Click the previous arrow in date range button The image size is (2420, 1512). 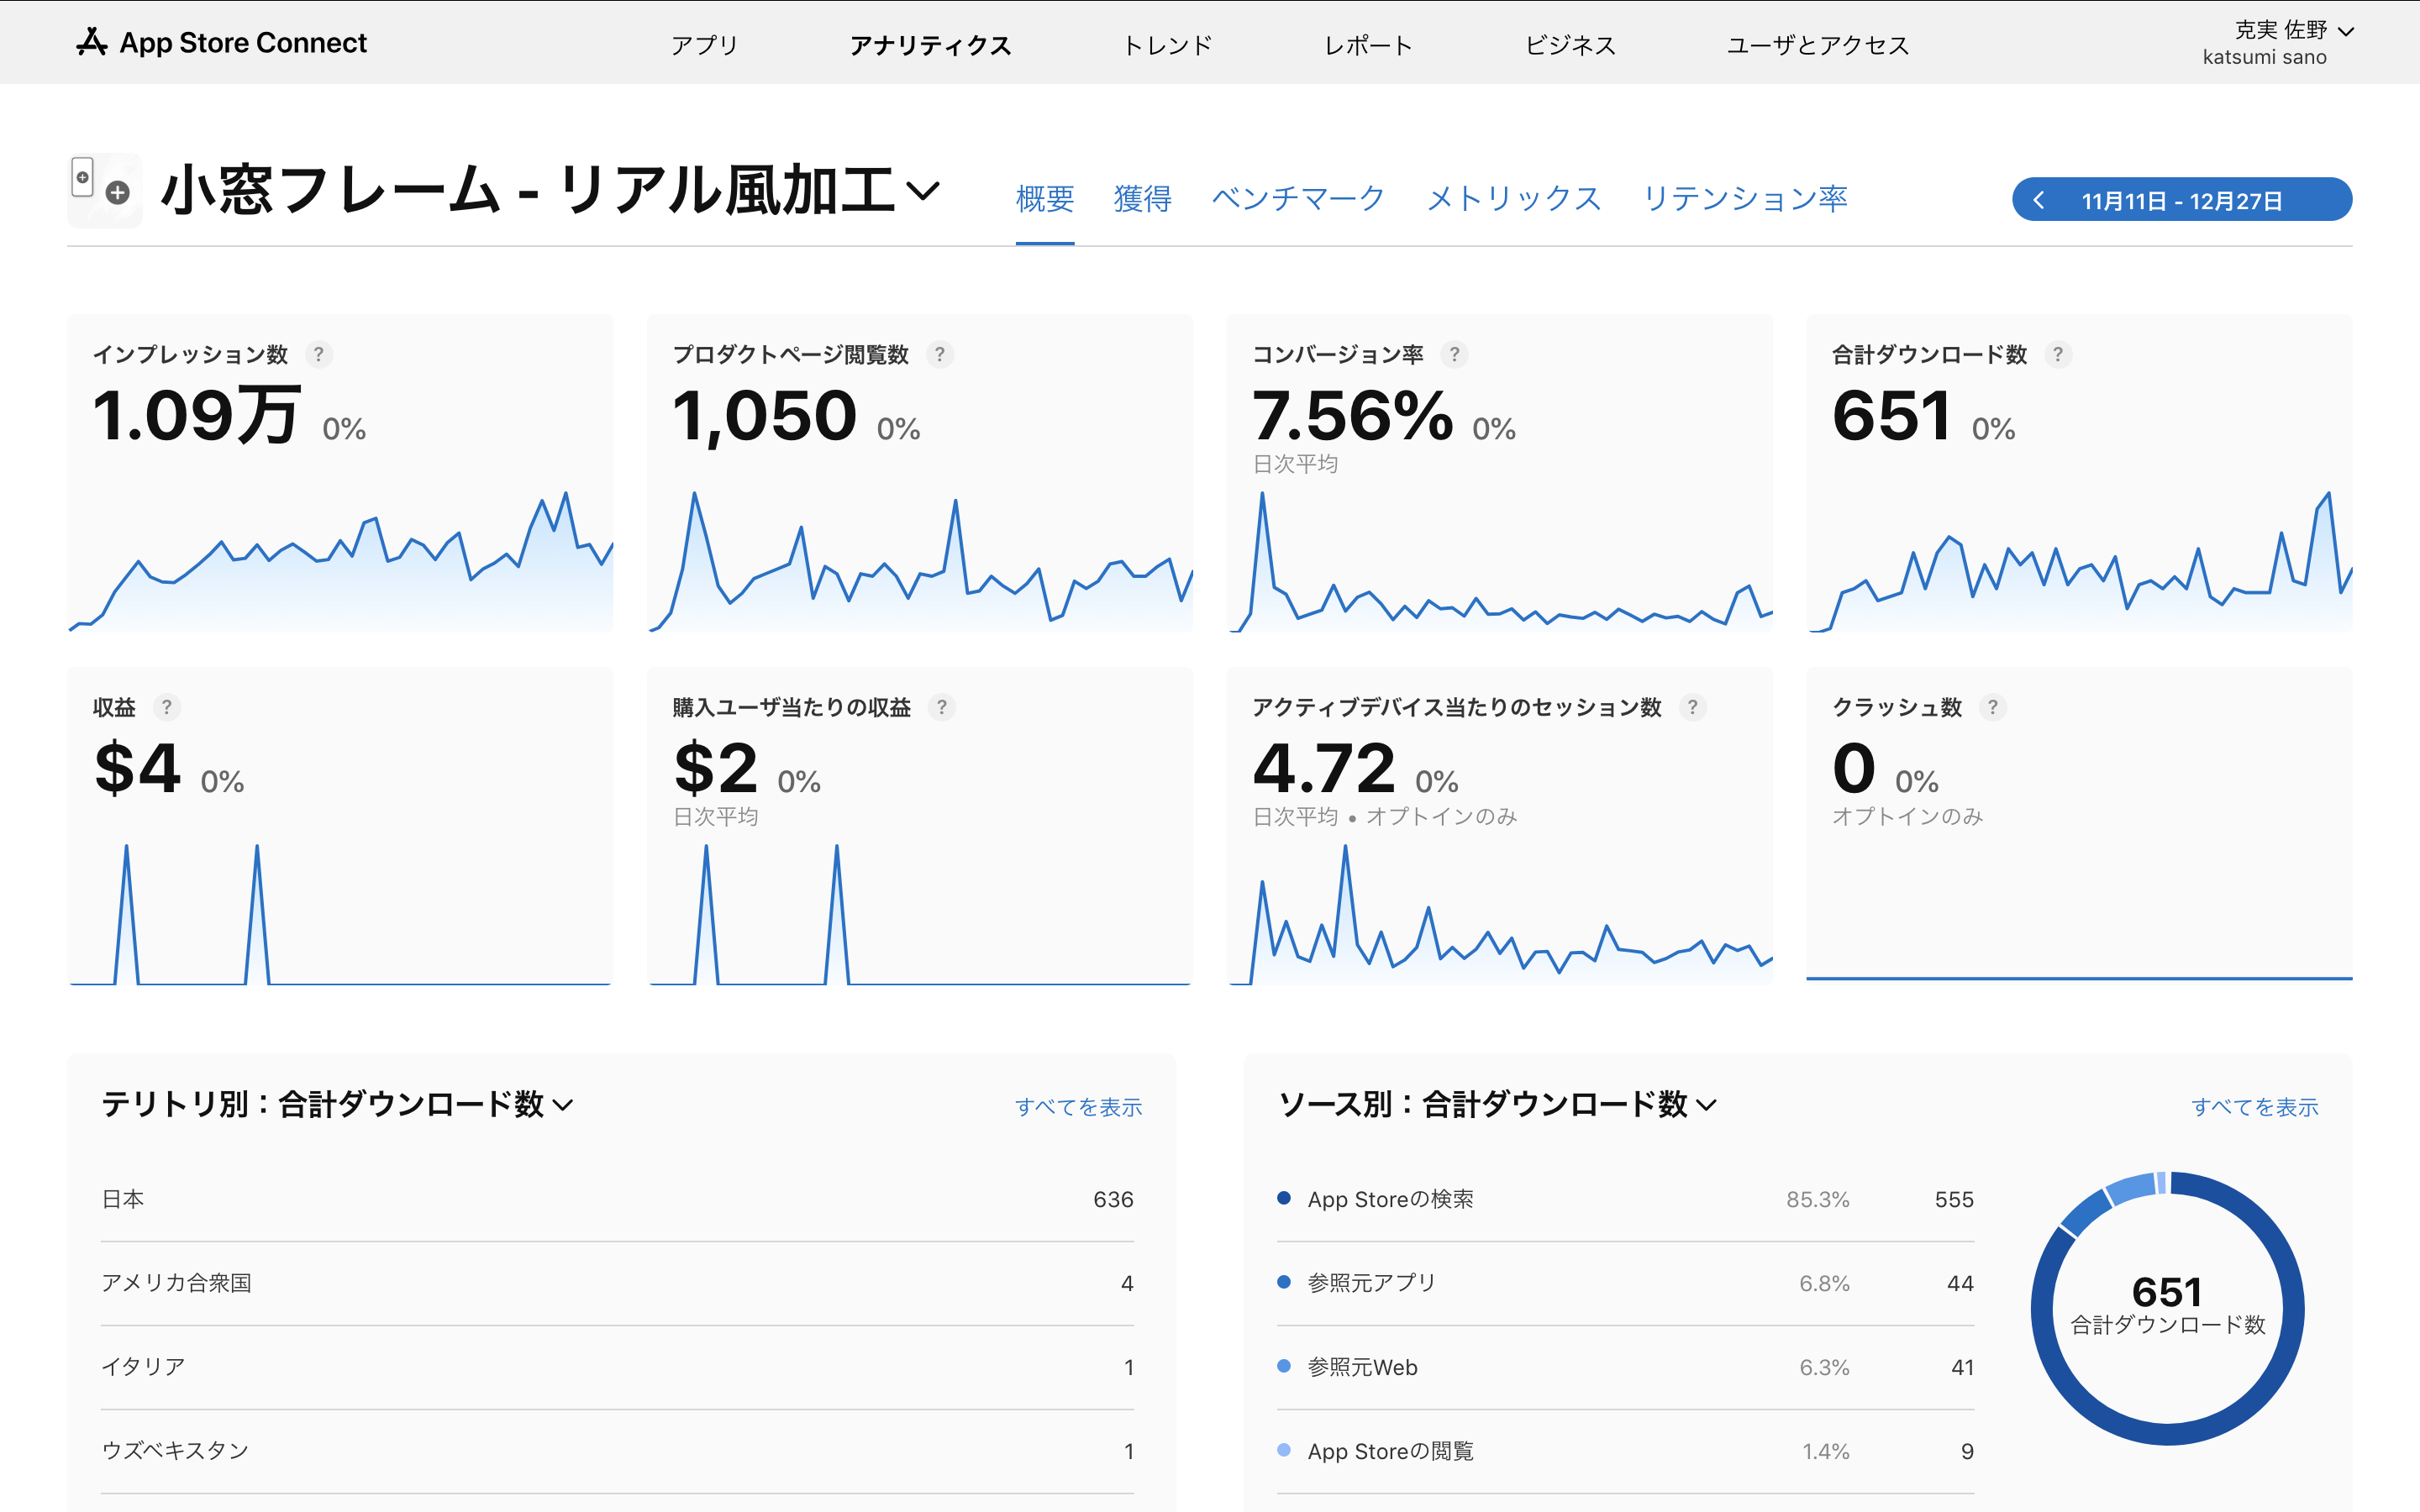[2039, 200]
